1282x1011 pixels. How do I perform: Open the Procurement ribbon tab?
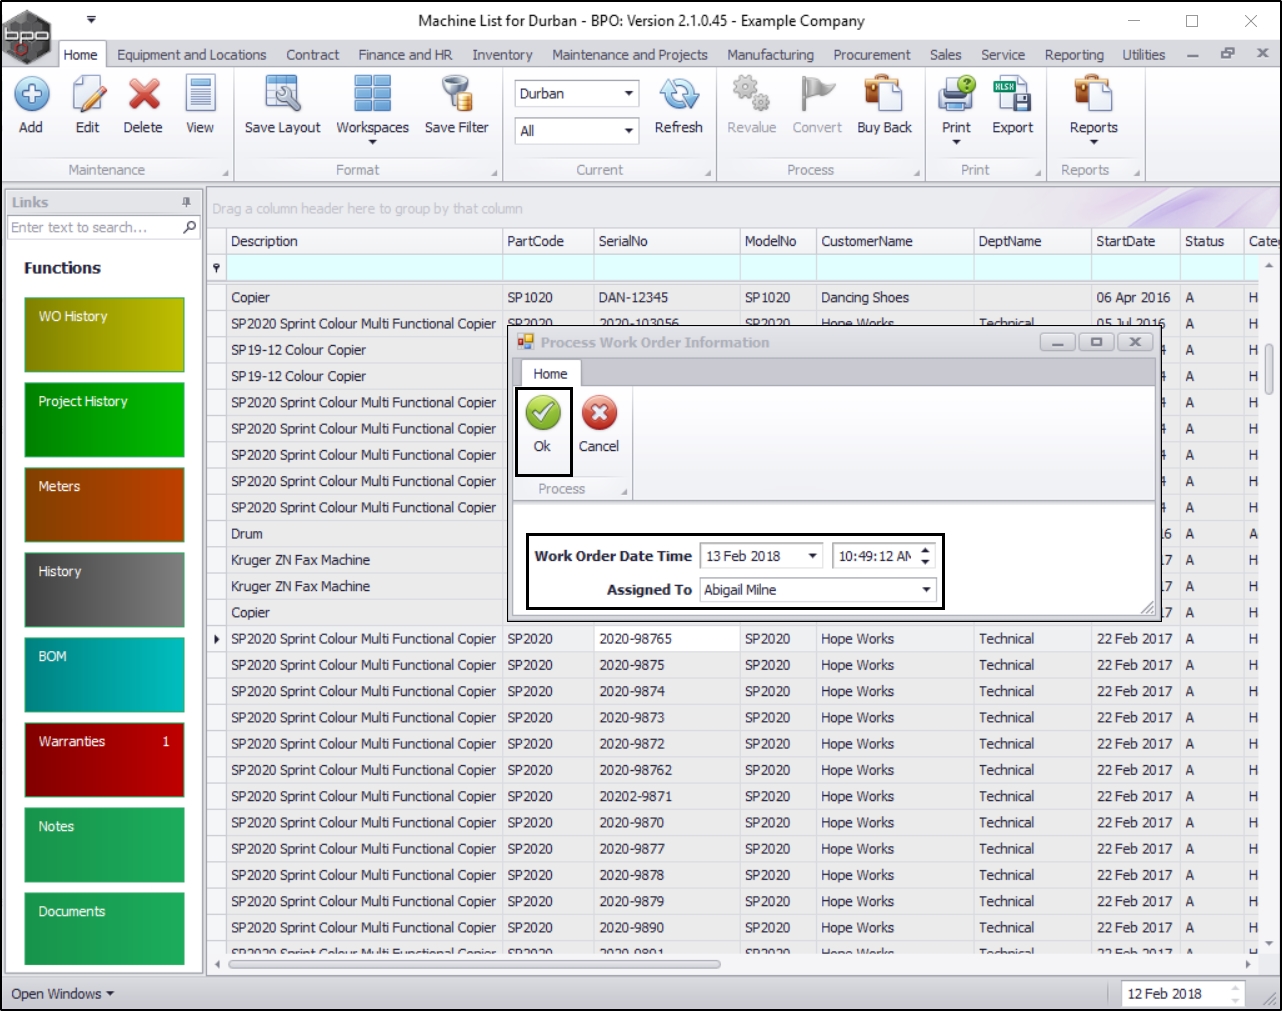[x=871, y=55]
